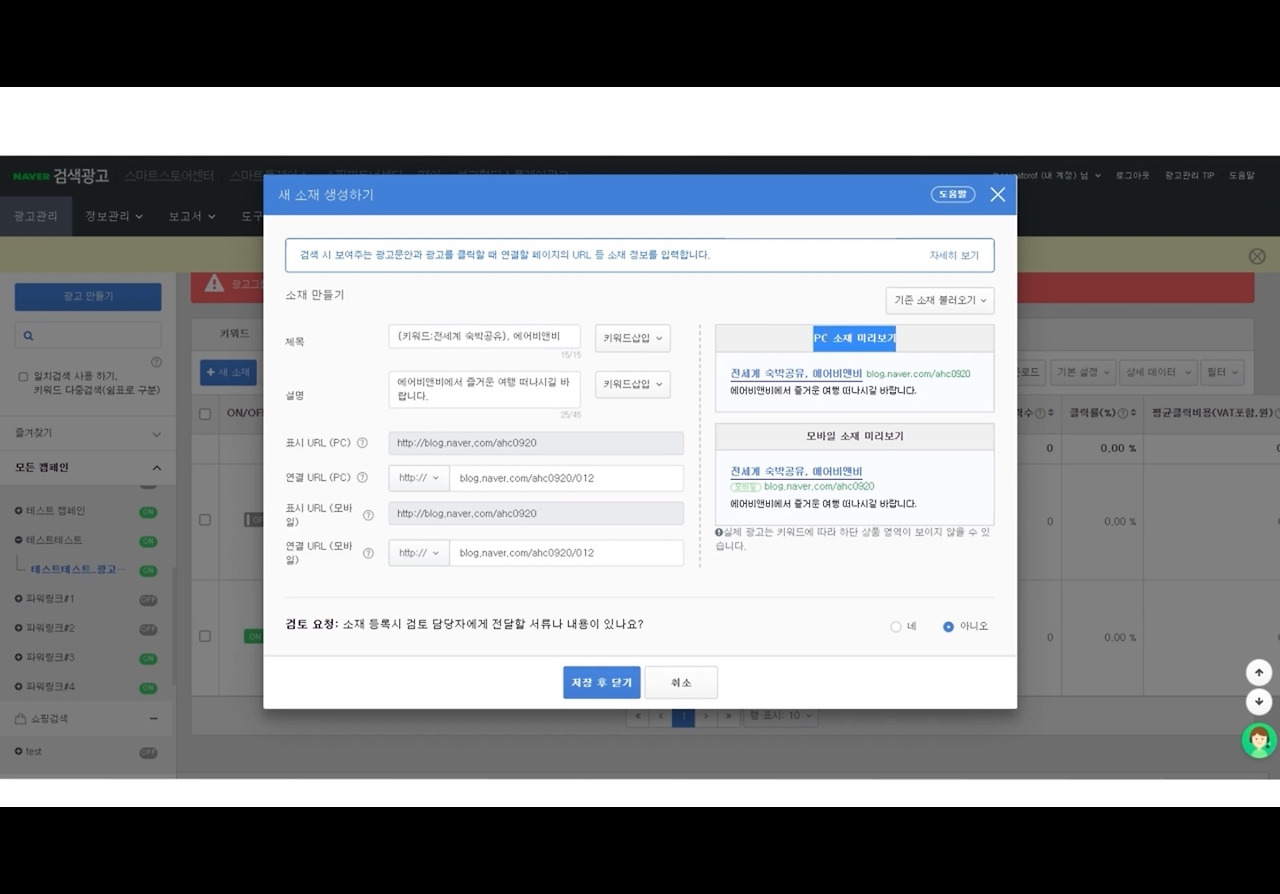Toggle the ON switch for 파워링크#3

pos(148,659)
